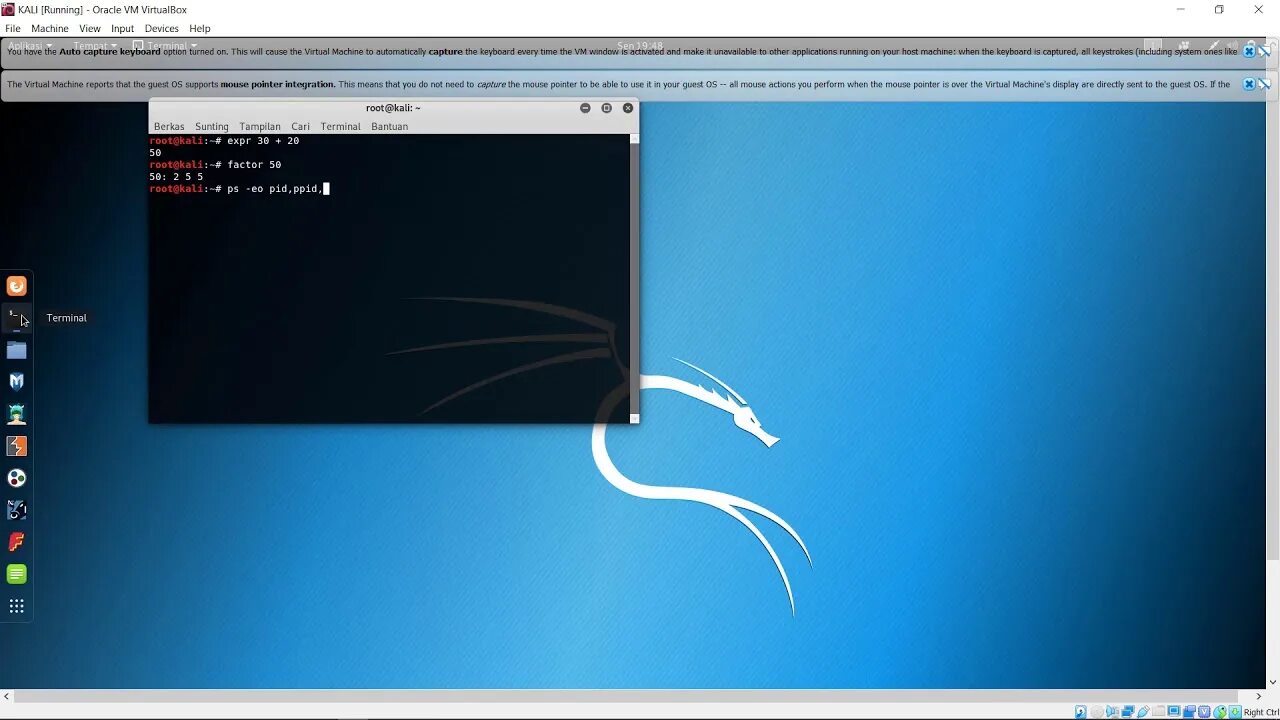This screenshot has width=1280, height=720.
Task: Launch Metasploit from the dock
Action: [x=17, y=382]
